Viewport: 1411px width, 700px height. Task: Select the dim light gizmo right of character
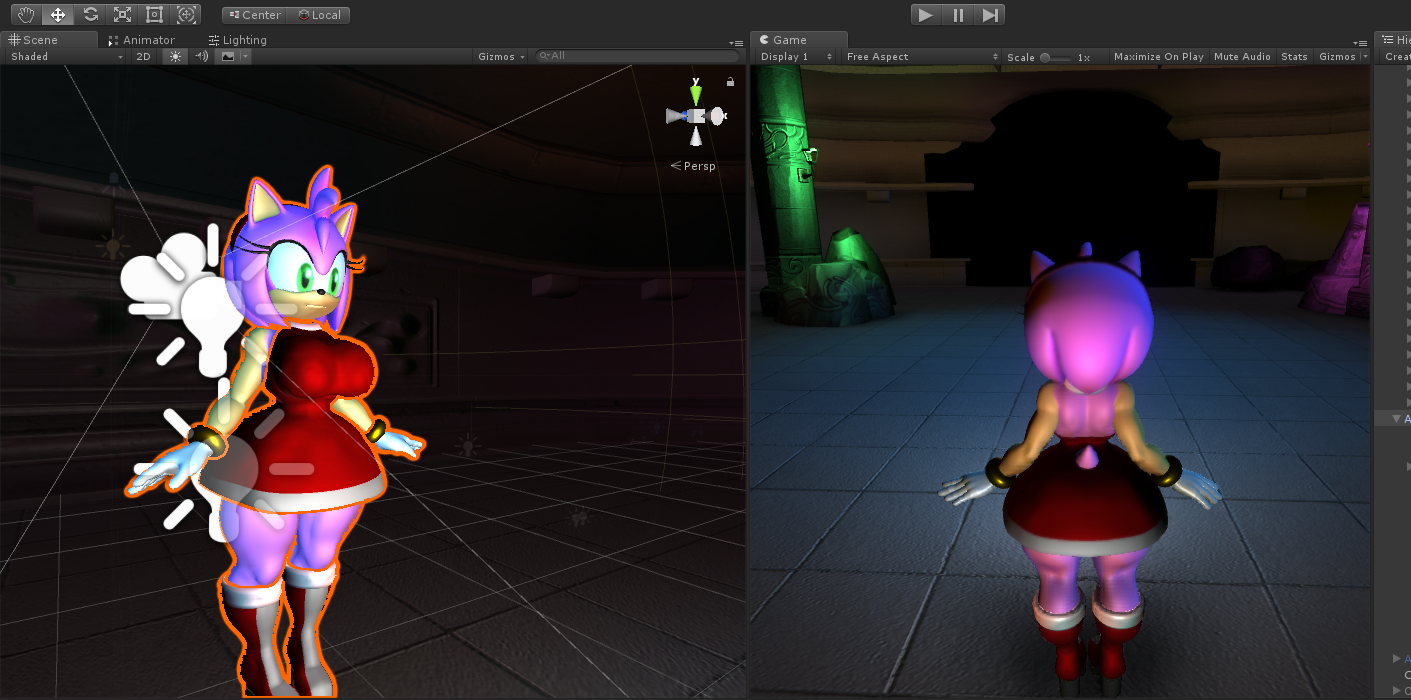466,444
